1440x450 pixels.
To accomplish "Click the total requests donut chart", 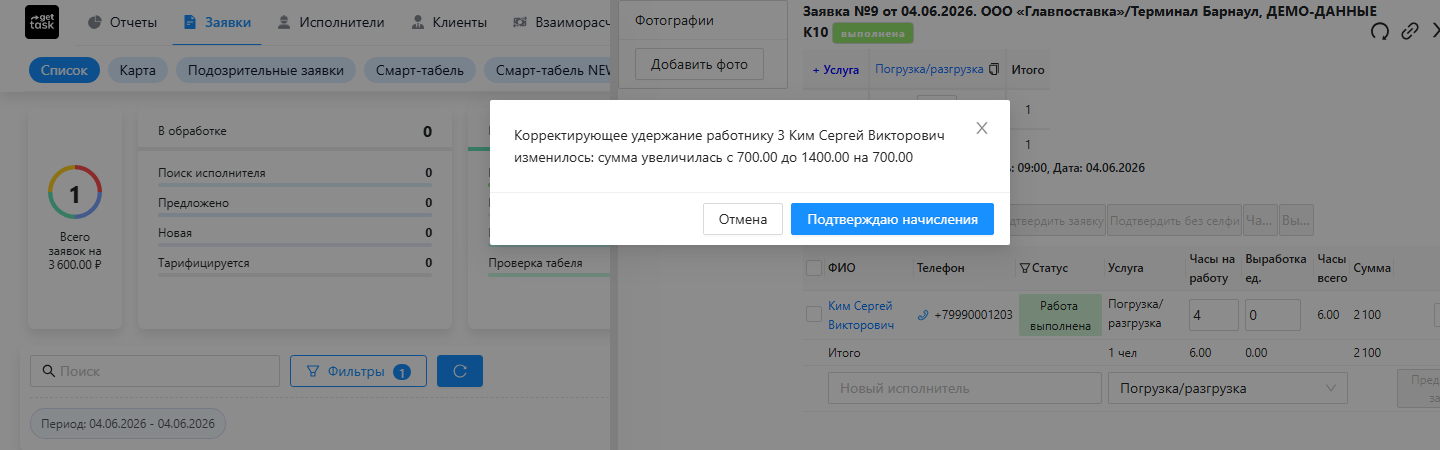I will 75,192.
